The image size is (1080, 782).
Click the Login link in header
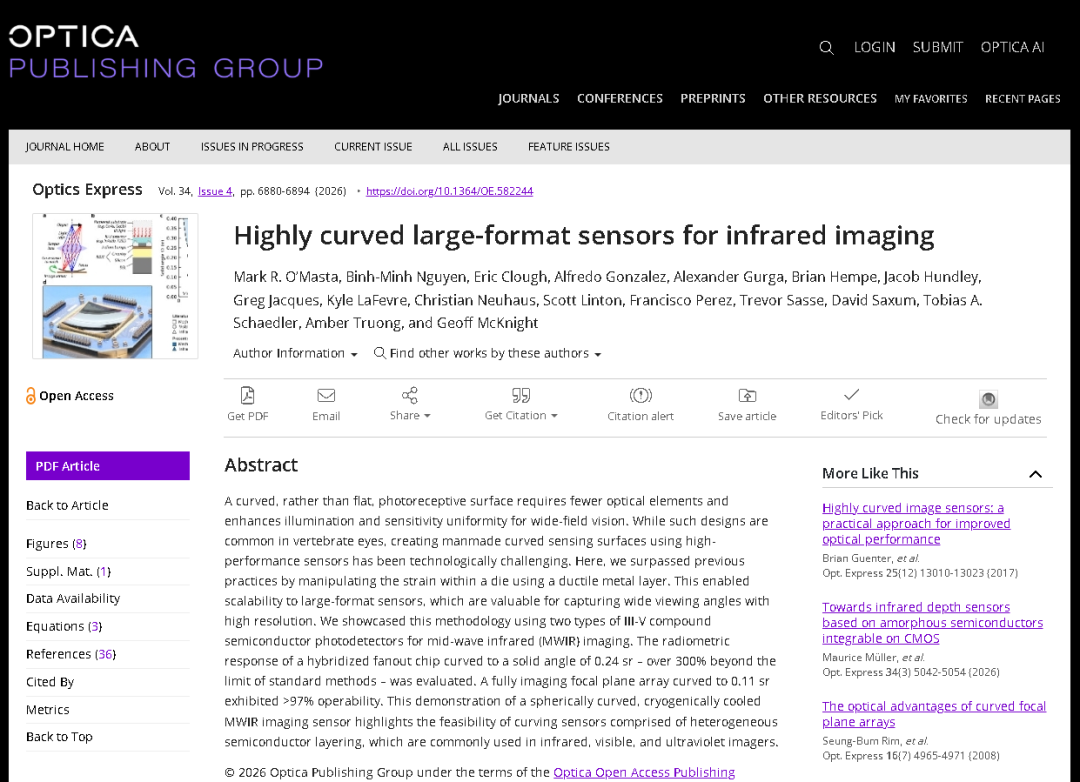click(874, 47)
